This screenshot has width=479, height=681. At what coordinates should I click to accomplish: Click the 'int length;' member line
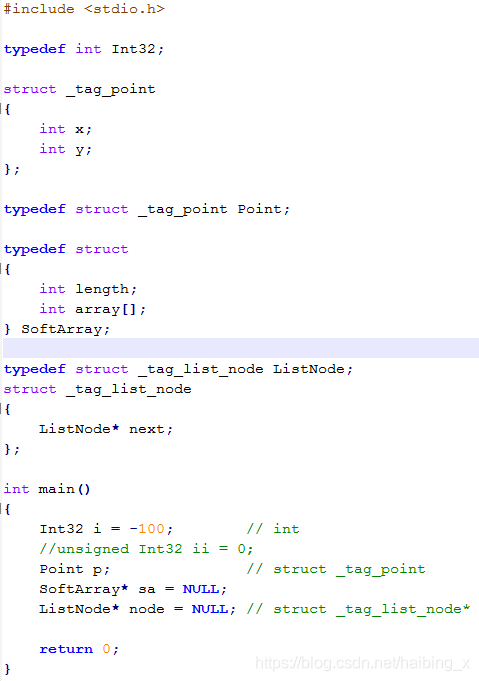[x=88, y=289]
